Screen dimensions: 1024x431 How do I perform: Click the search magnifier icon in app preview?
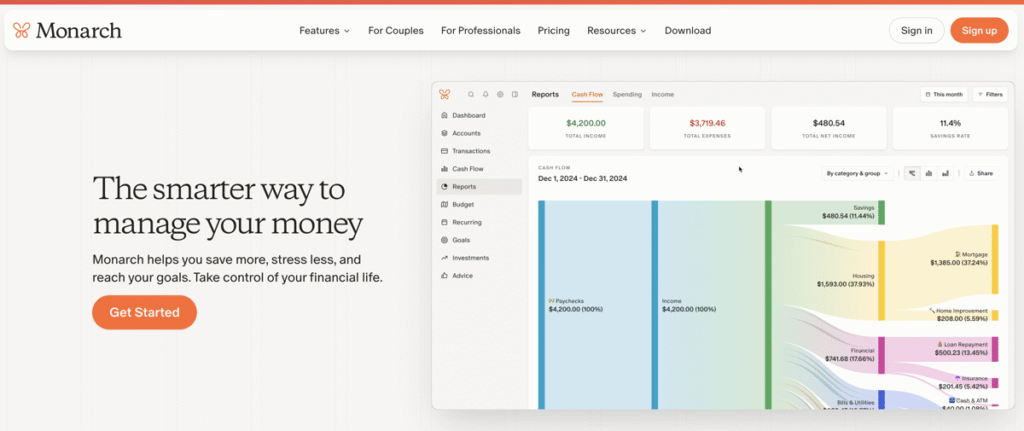[471, 94]
